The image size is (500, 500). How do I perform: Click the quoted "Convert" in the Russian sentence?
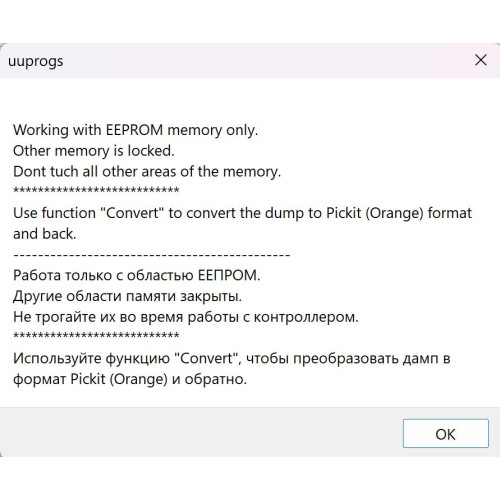208,358
